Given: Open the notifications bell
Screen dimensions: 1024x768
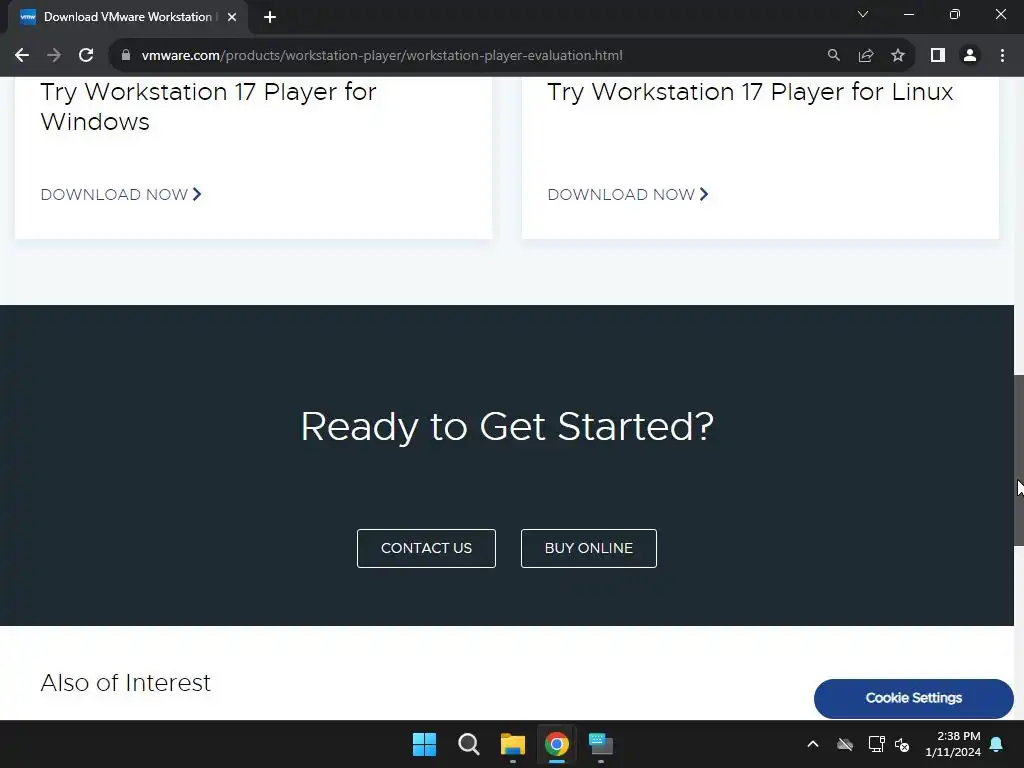Looking at the screenshot, I should pos(997,744).
